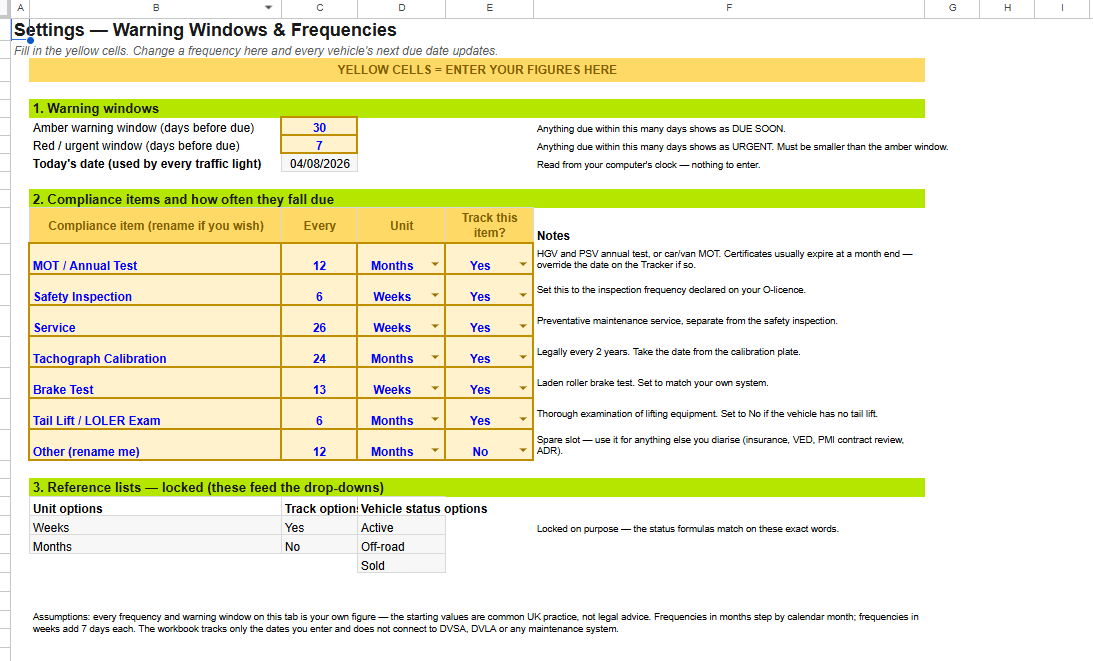Select the Assumptions paragraph text
The image size is (1093, 661).
[x=475, y=623]
